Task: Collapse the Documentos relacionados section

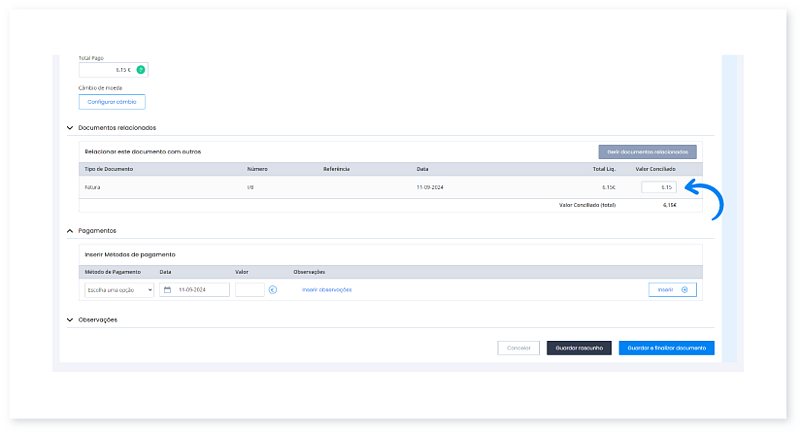Action: (70, 128)
